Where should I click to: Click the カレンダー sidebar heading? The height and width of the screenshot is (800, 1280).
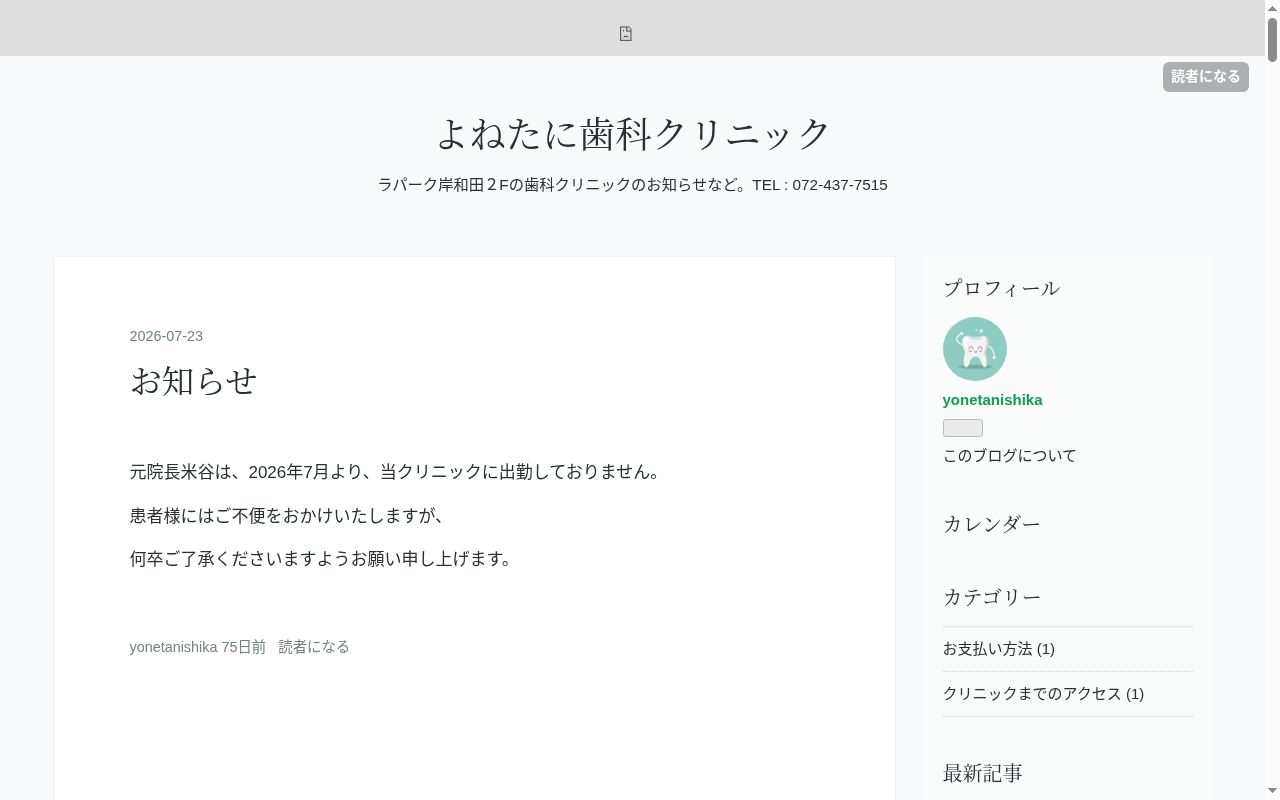pos(992,524)
